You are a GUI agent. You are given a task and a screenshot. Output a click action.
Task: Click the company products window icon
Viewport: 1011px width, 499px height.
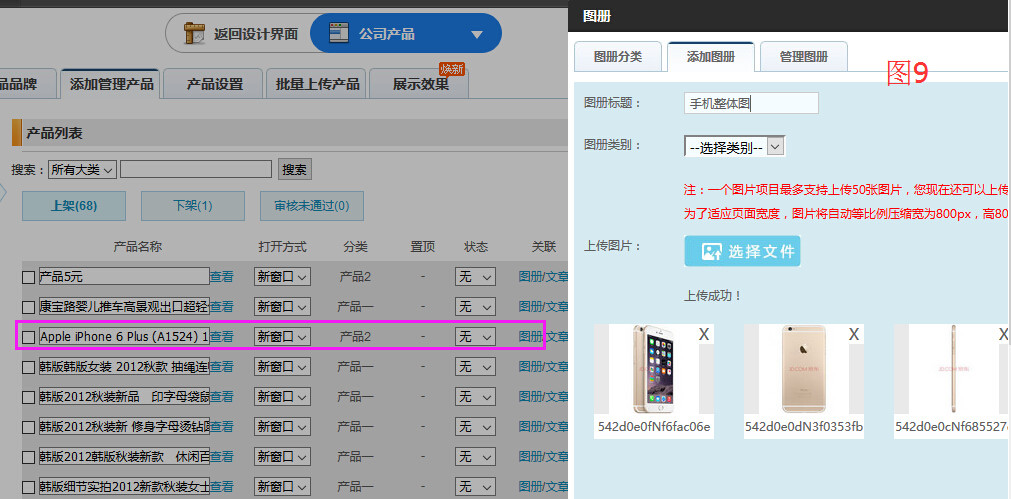tap(337, 34)
